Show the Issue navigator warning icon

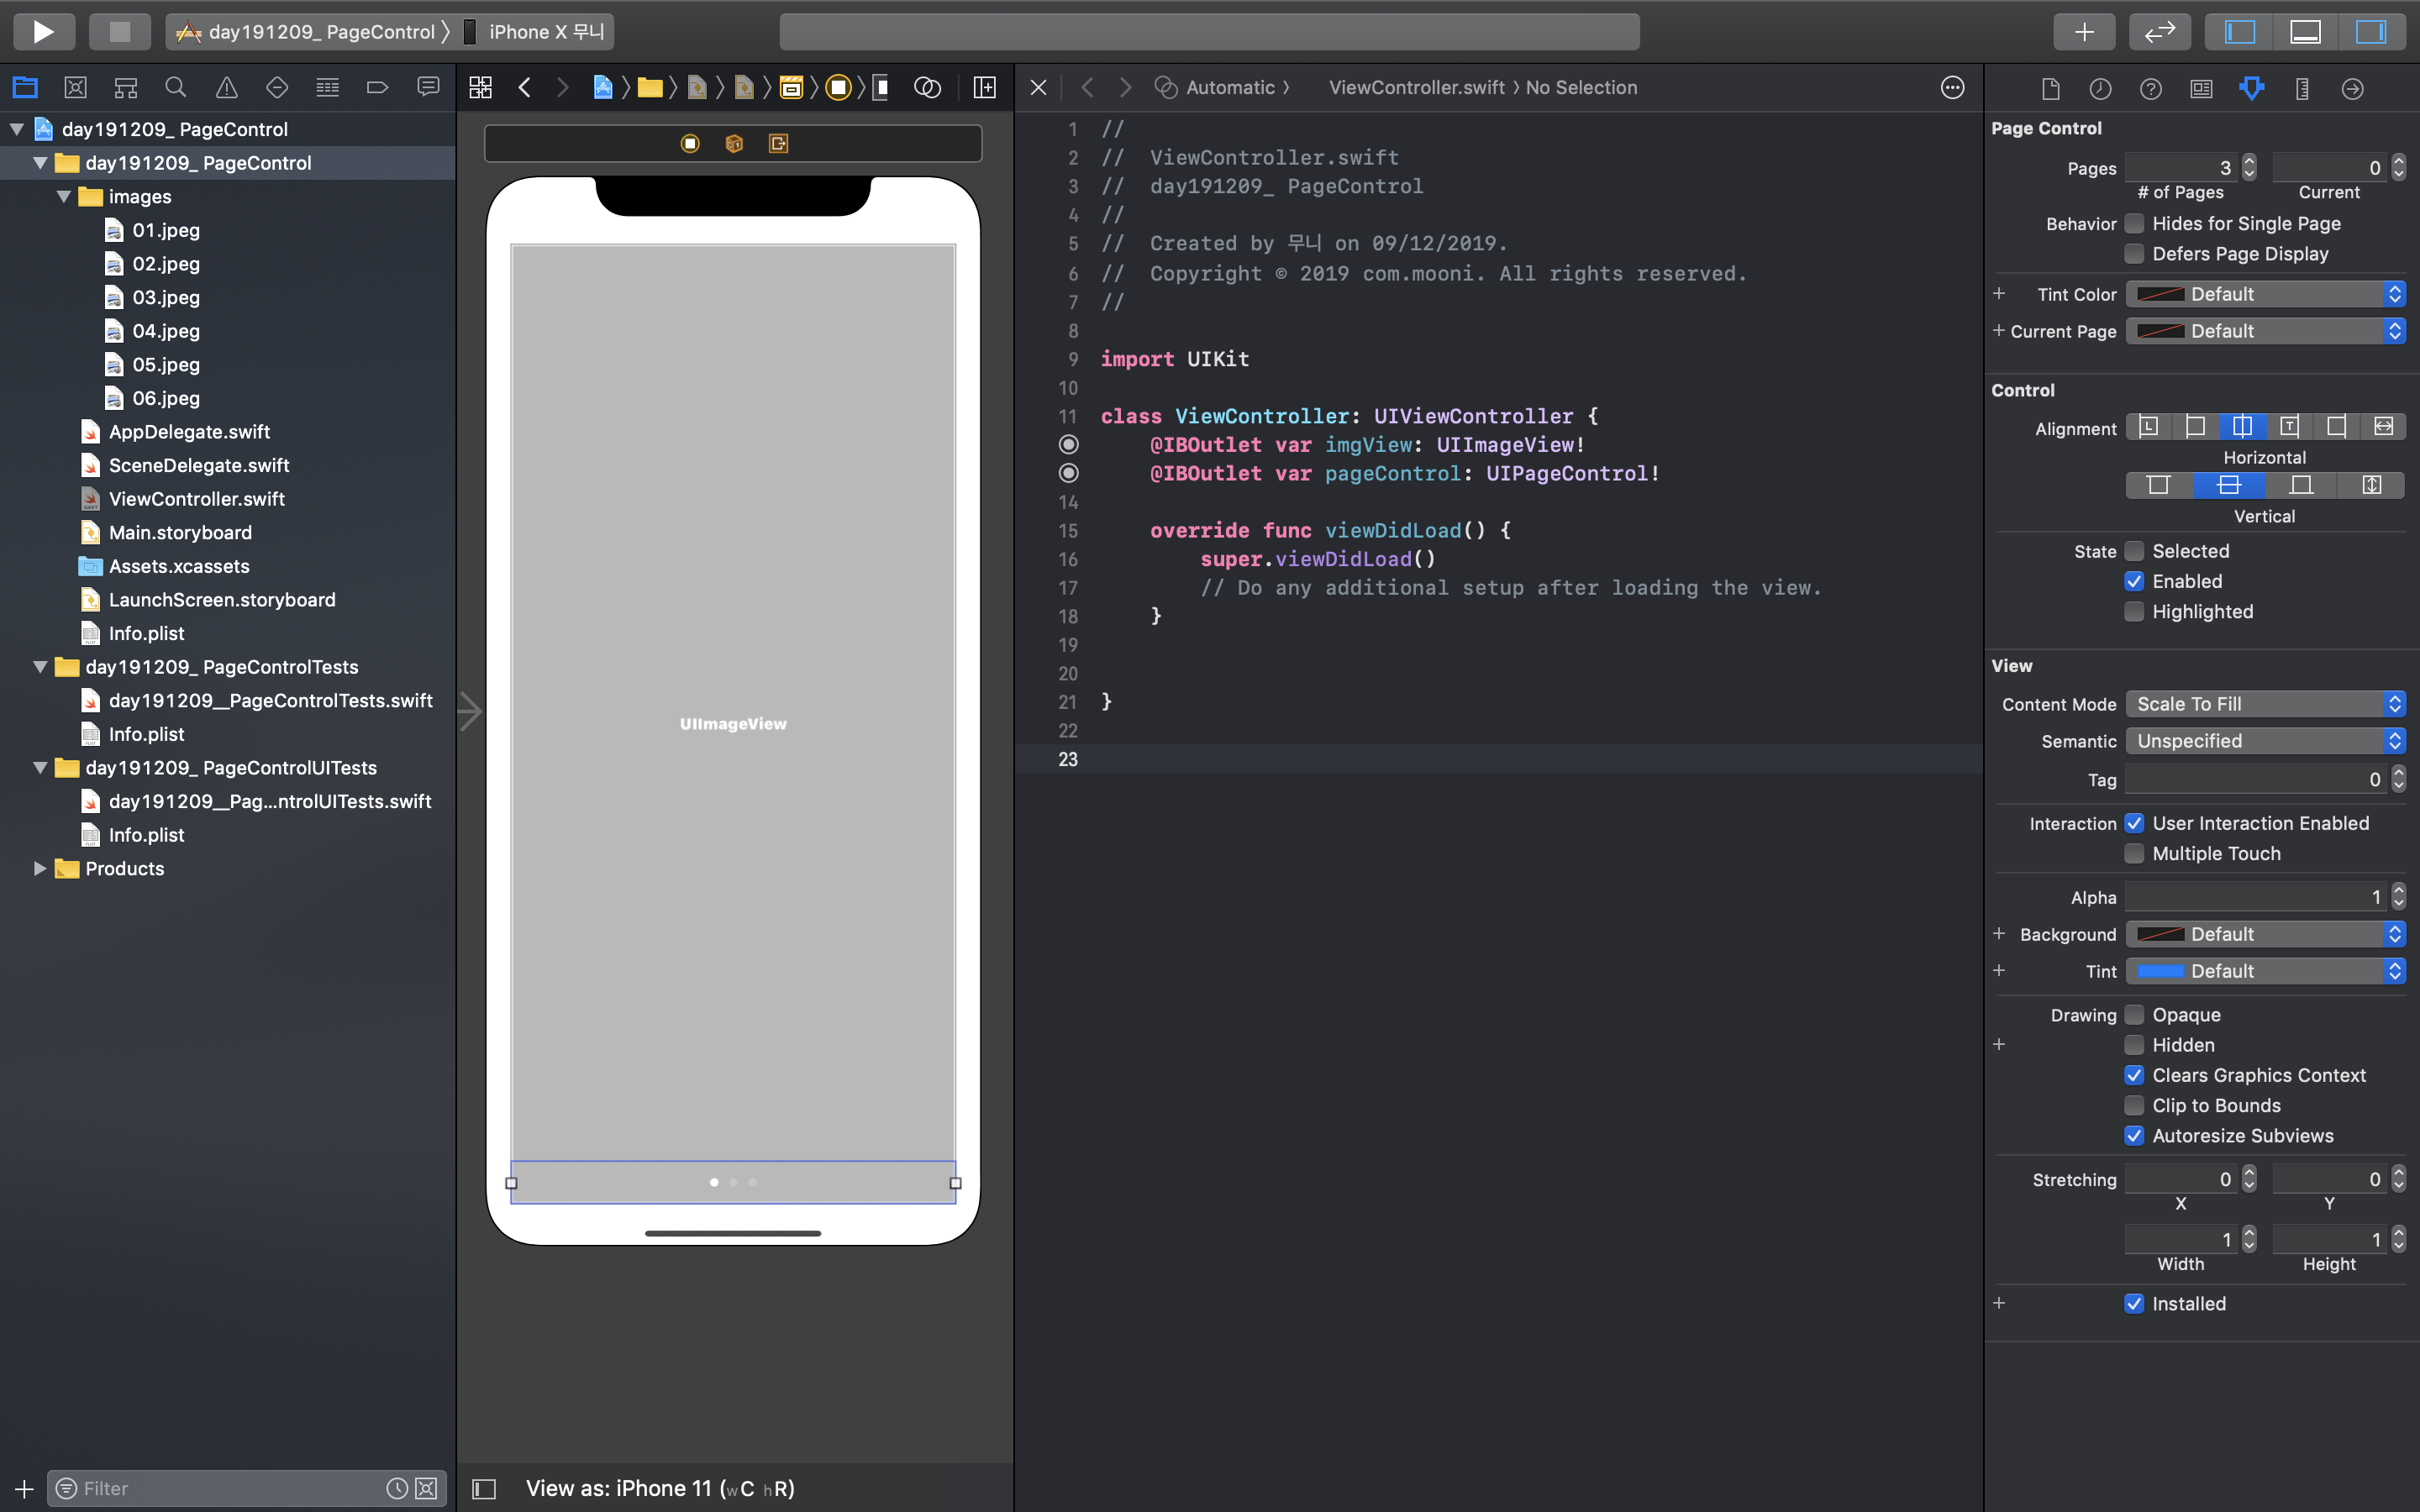(x=227, y=88)
